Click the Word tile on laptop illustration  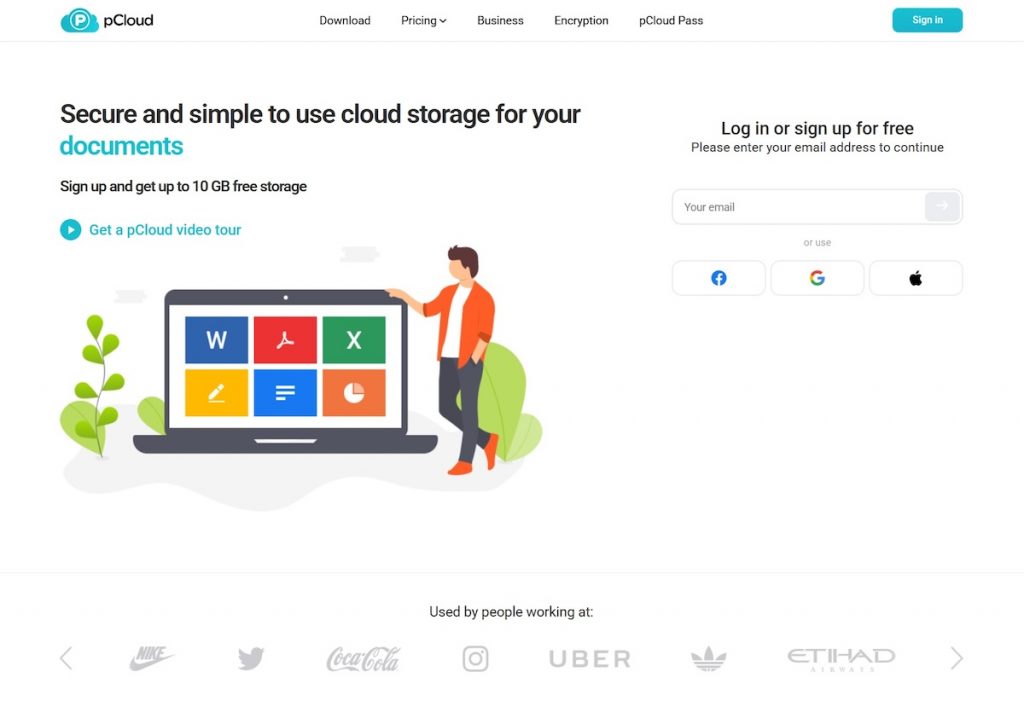coord(216,340)
